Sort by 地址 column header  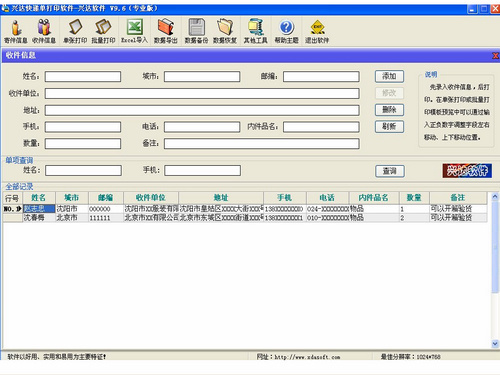[221, 198]
